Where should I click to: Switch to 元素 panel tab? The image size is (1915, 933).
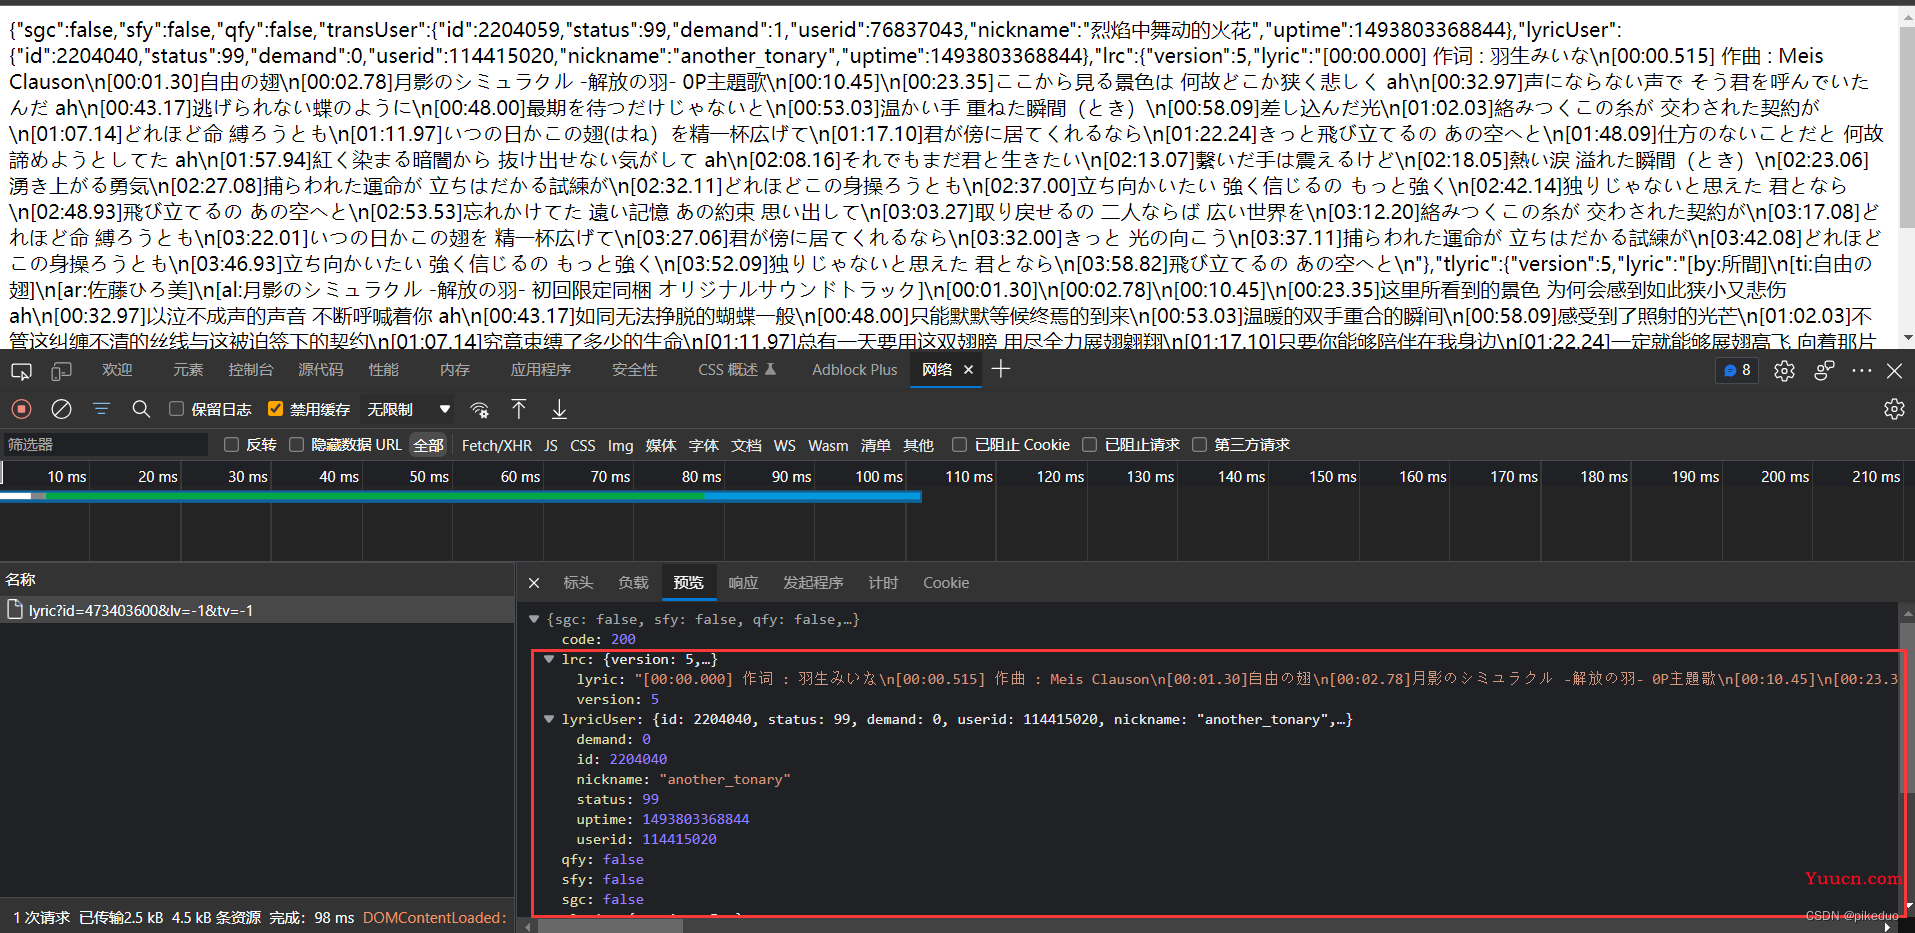(x=187, y=370)
